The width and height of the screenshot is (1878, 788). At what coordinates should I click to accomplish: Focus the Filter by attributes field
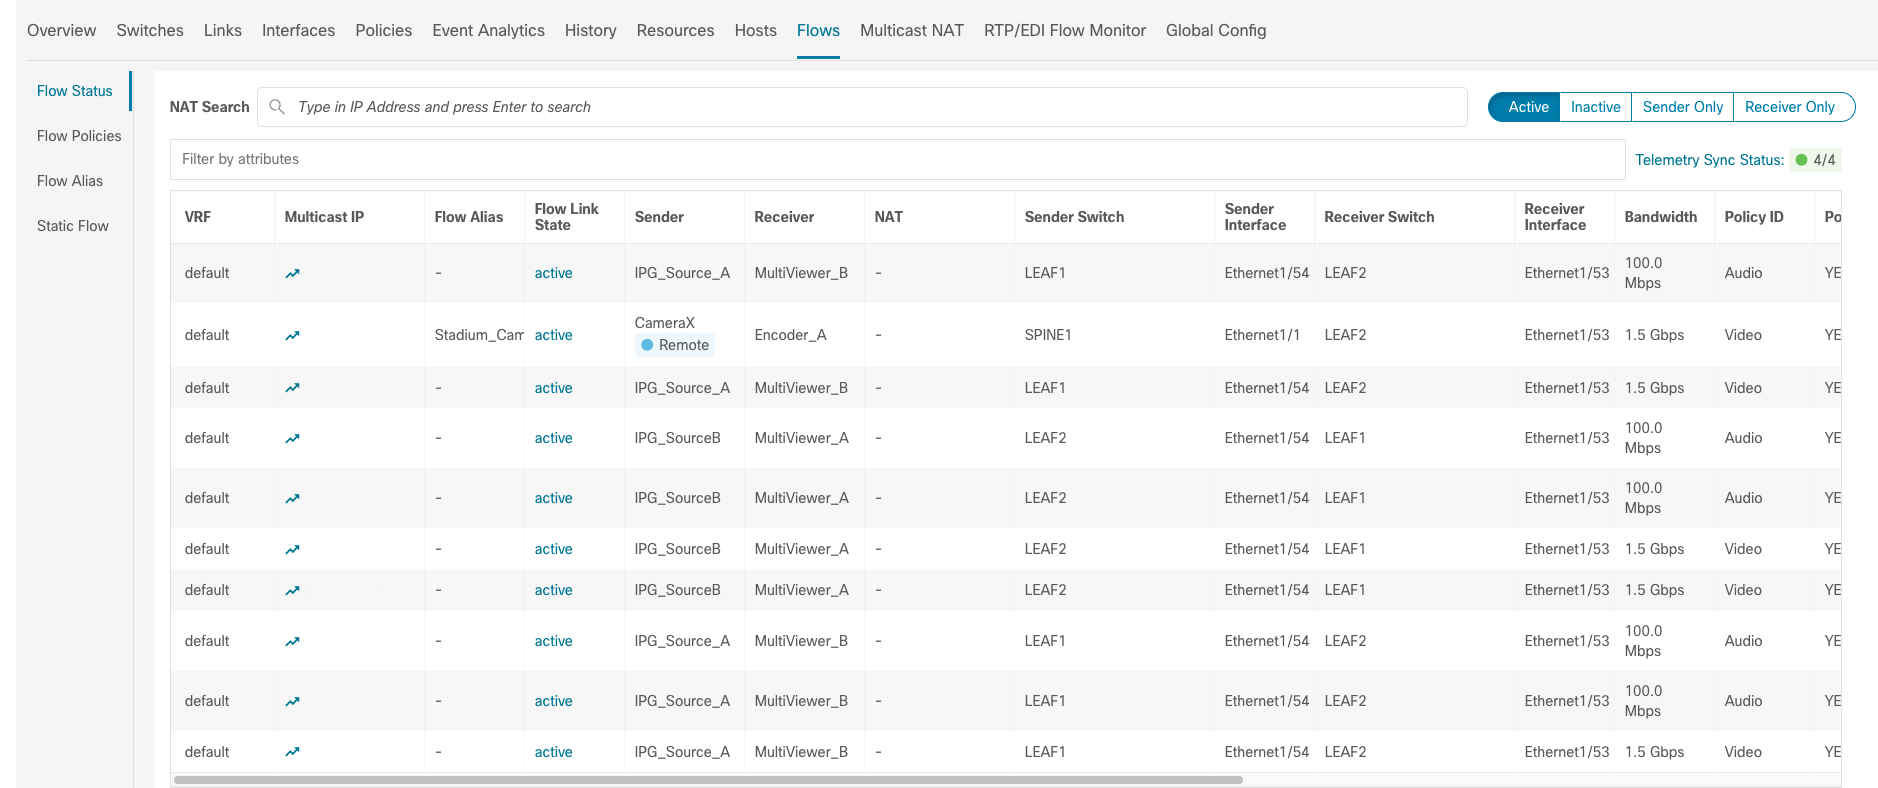(x=896, y=159)
